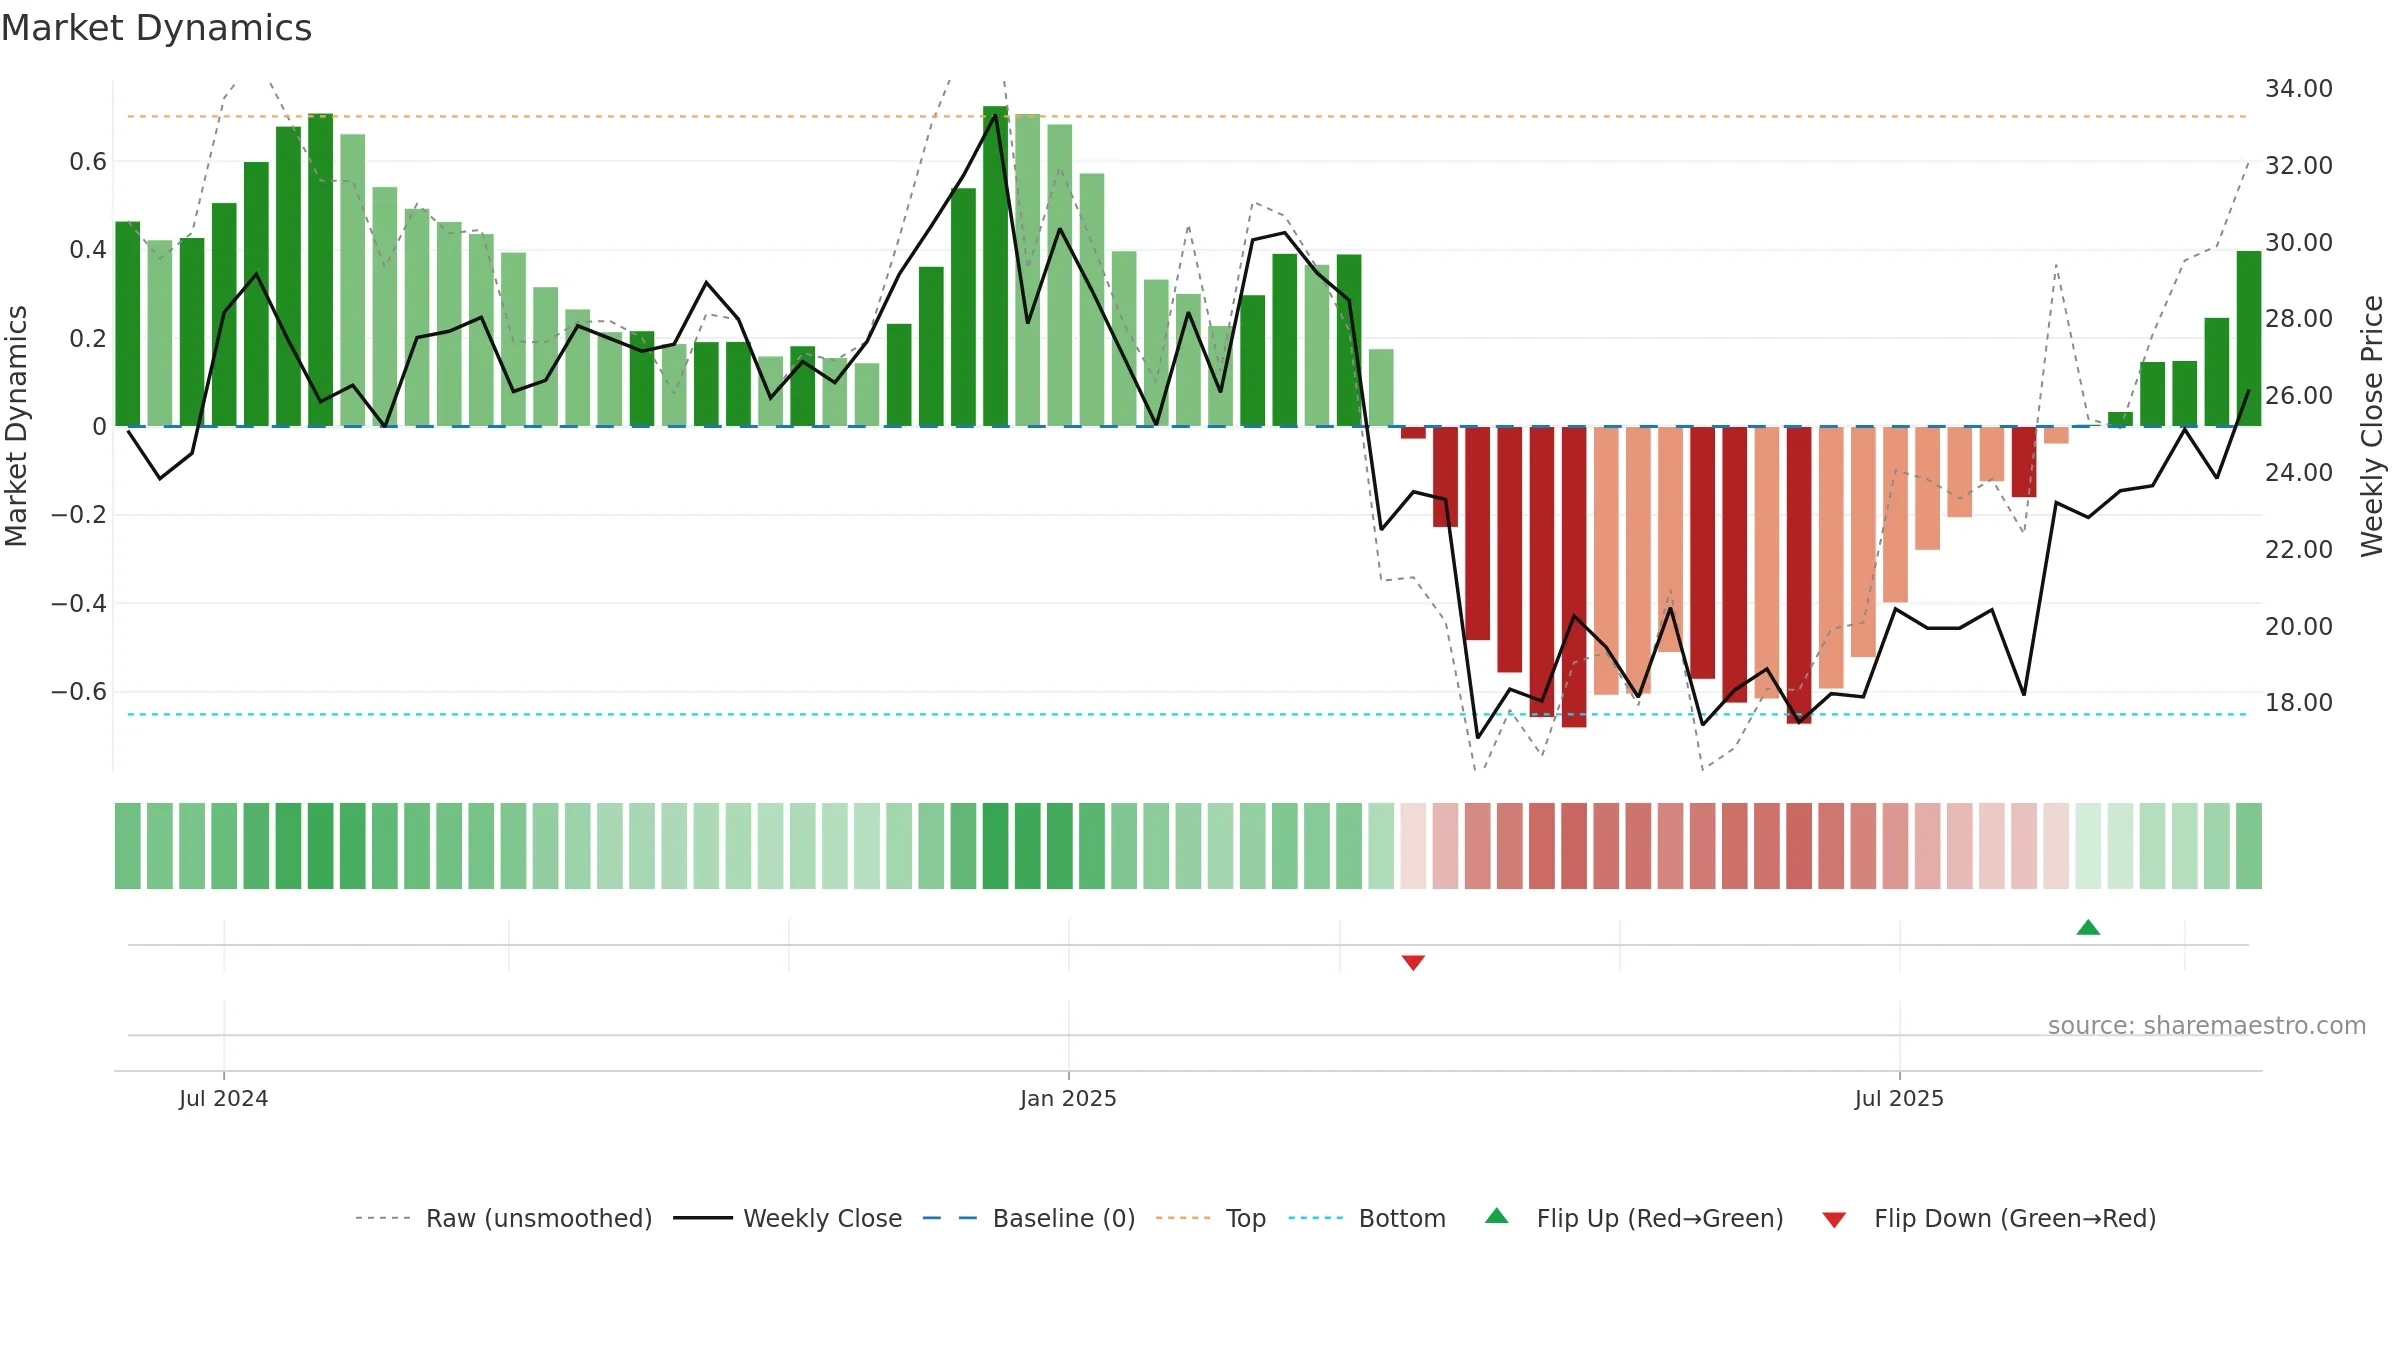Toggle the Top legend entry
2400x1350 pixels.
[1210, 1218]
